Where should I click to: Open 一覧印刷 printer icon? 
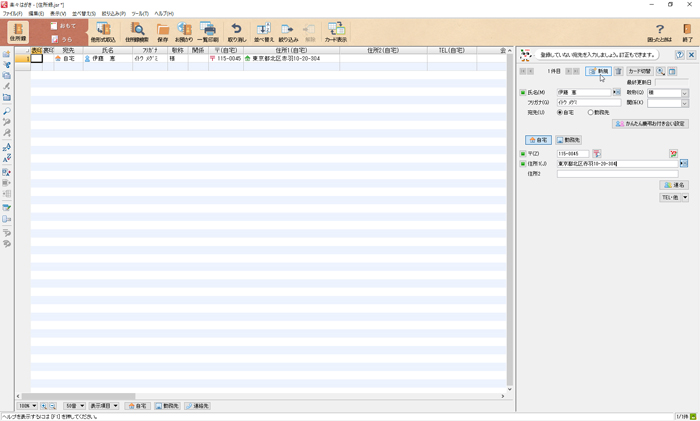(x=208, y=32)
